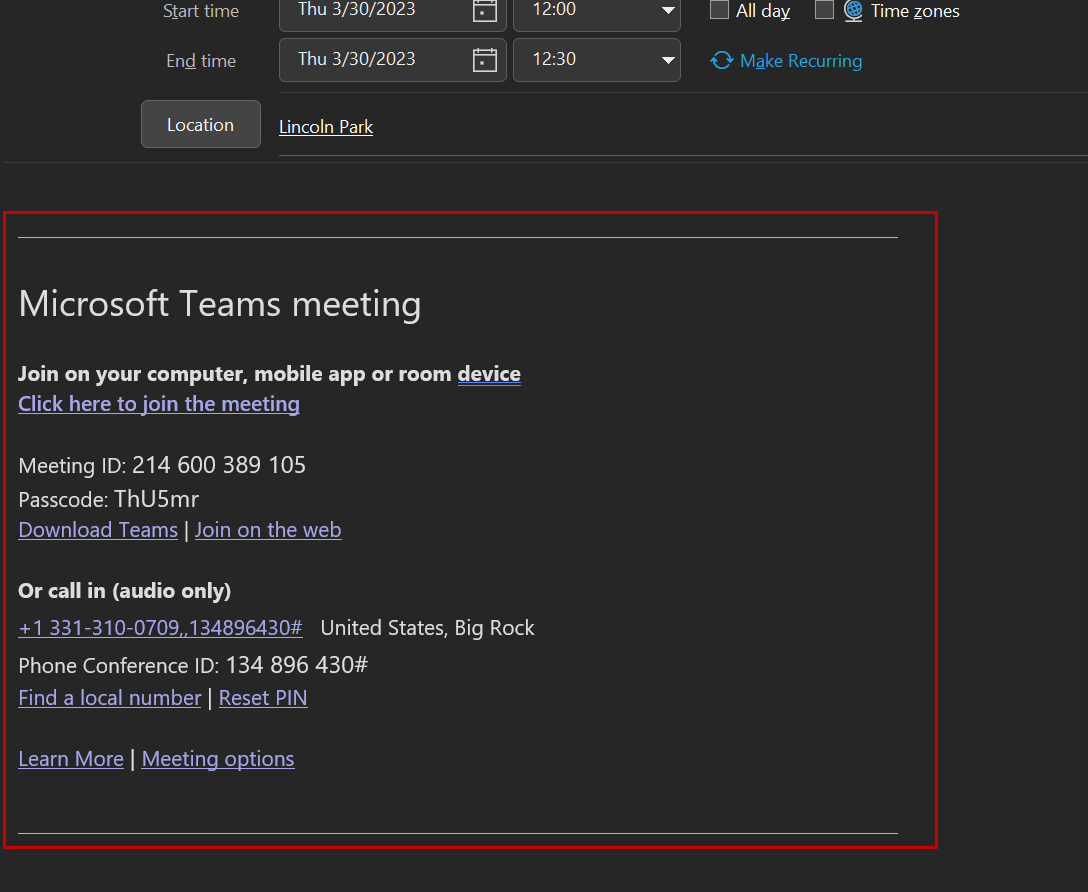Expand the 12:00 start time dropdown
The image size is (1088, 892).
667,11
